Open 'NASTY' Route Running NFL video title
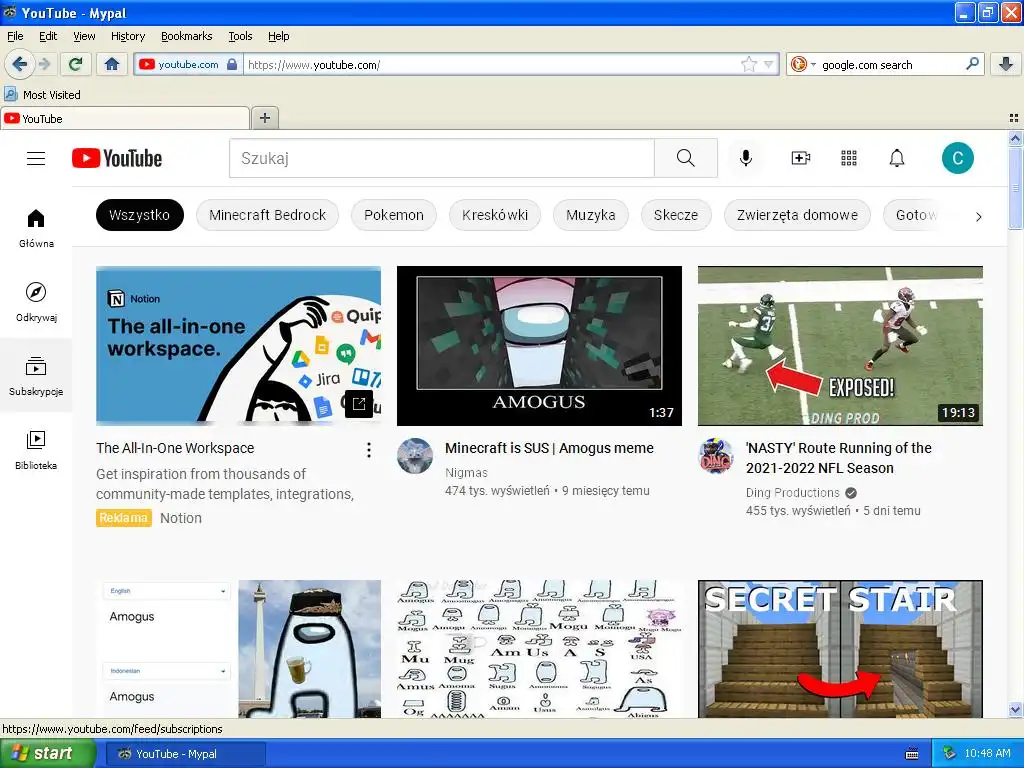Image resolution: width=1024 pixels, height=768 pixels. pos(839,458)
